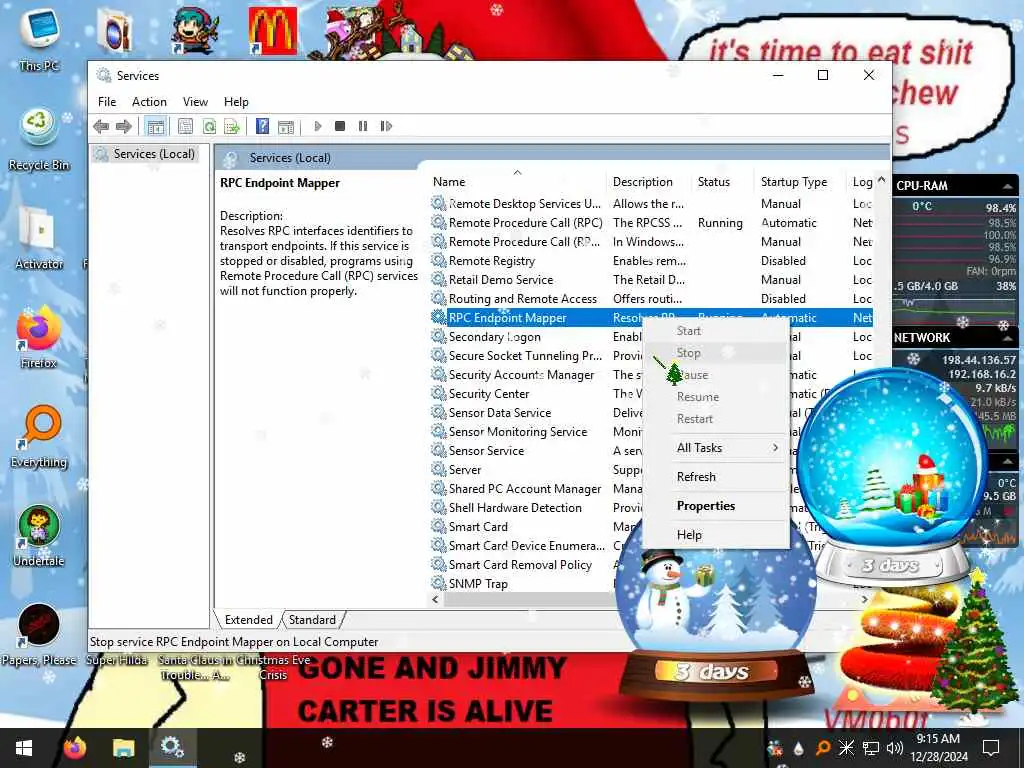Click the Services gear taskbar icon
The width and height of the screenshot is (1024, 768).
click(172, 748)
